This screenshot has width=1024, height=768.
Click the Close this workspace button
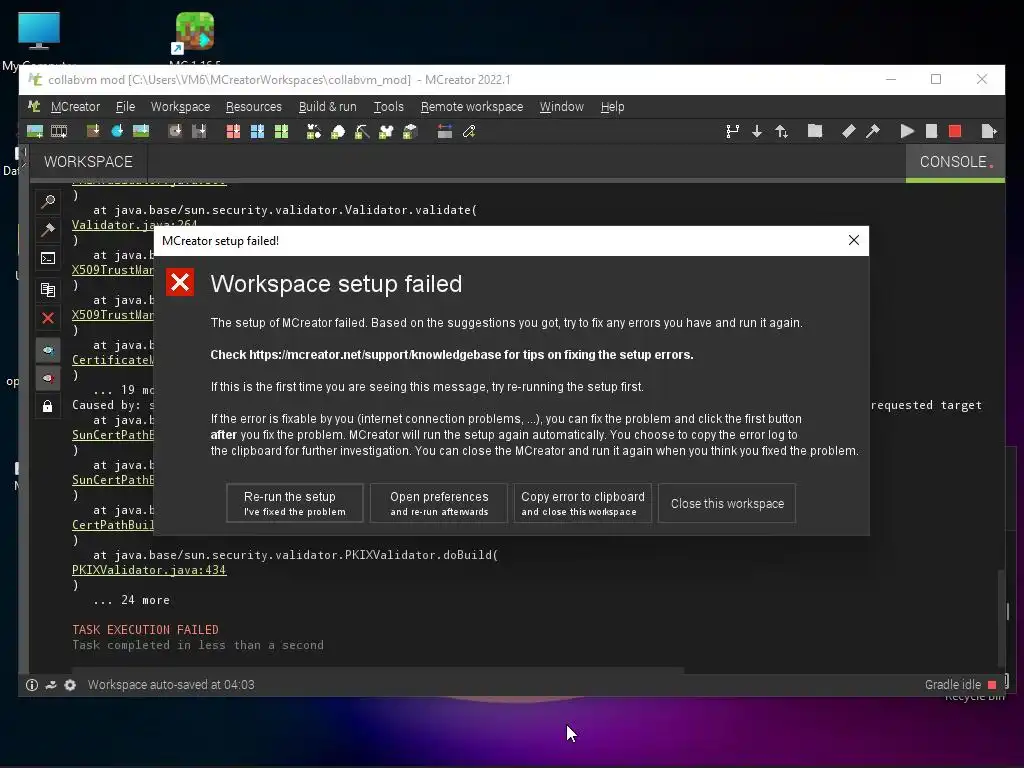click(727, 503)
